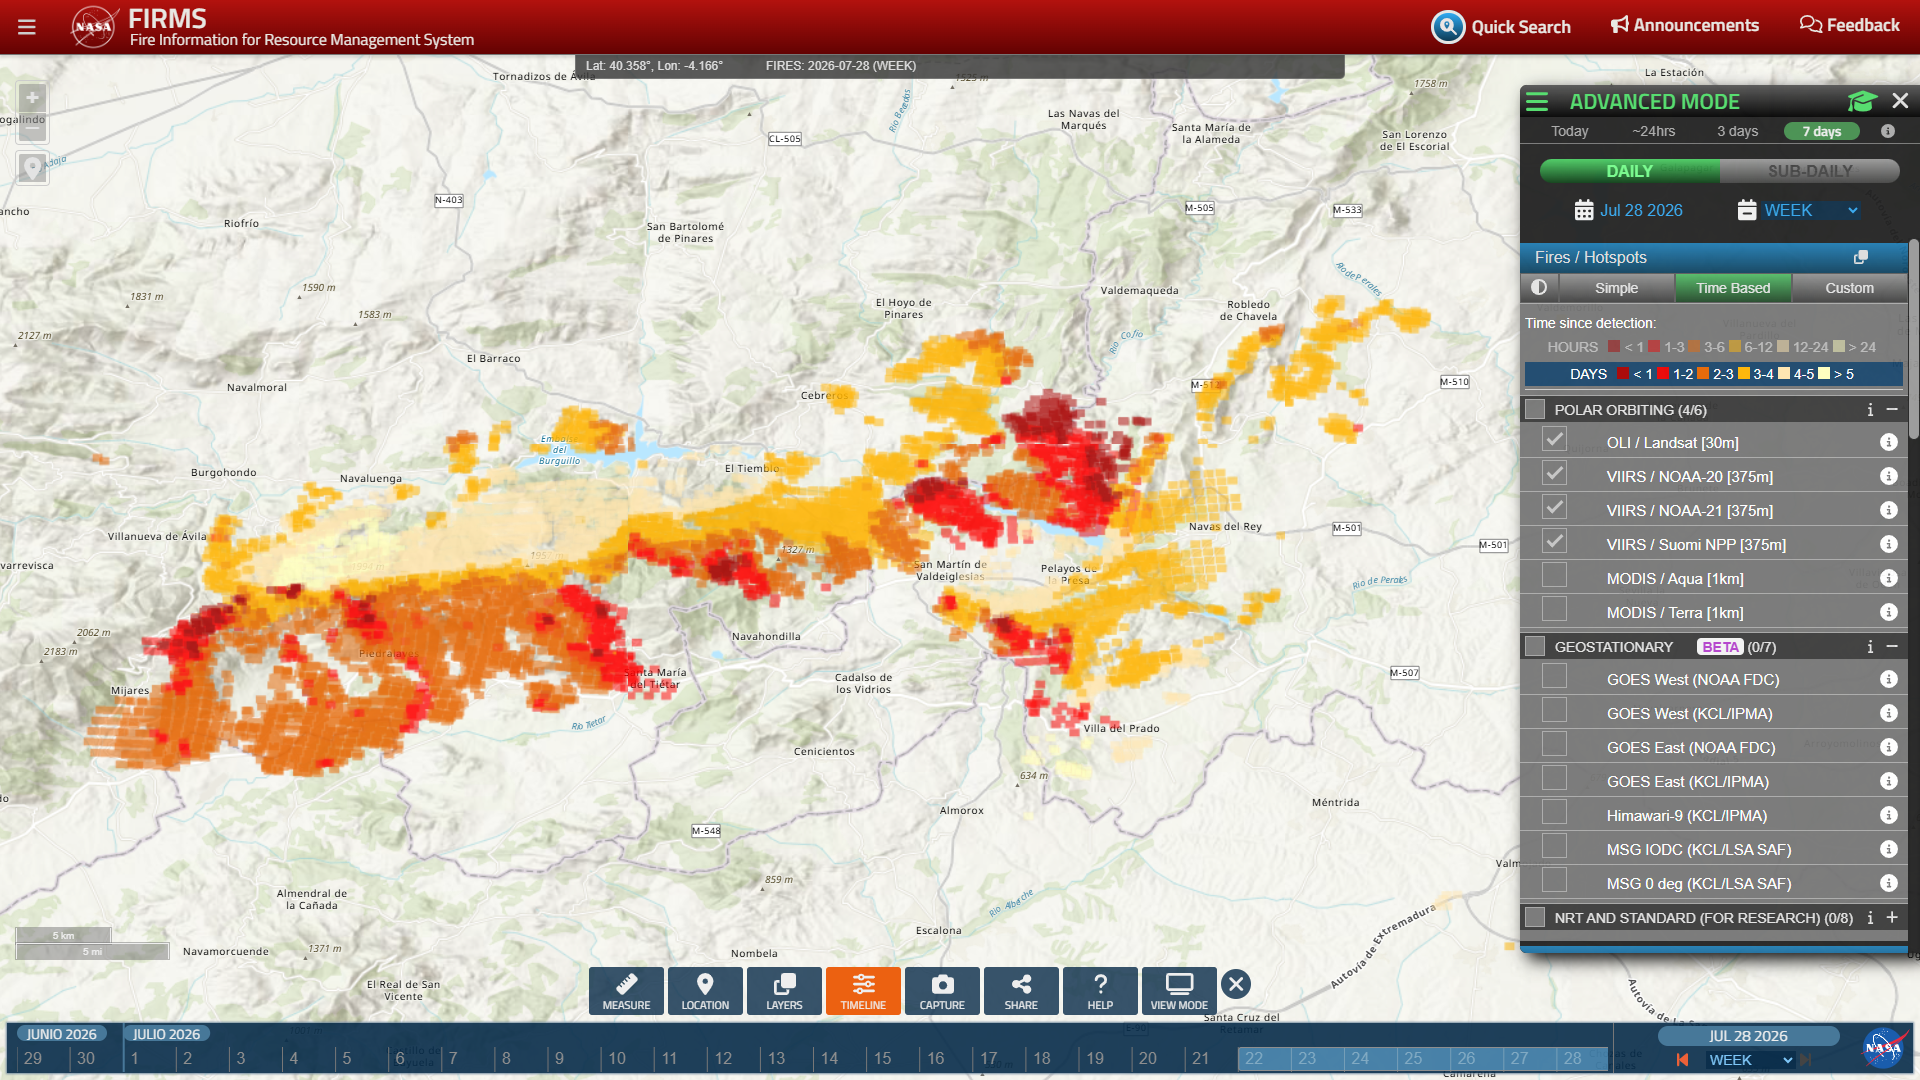Image resolution: width=1920 pixels, height=1080 pixels.
Task: Open the WEEK dropdown on the timeline
Action: (1750, 1060)
